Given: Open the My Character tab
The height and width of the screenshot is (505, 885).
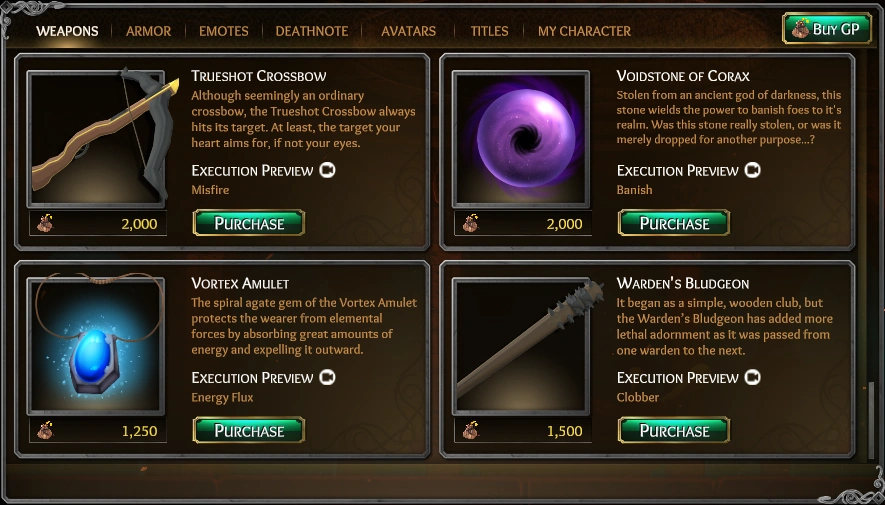Looking at the screenshot, I should (584, 31).
